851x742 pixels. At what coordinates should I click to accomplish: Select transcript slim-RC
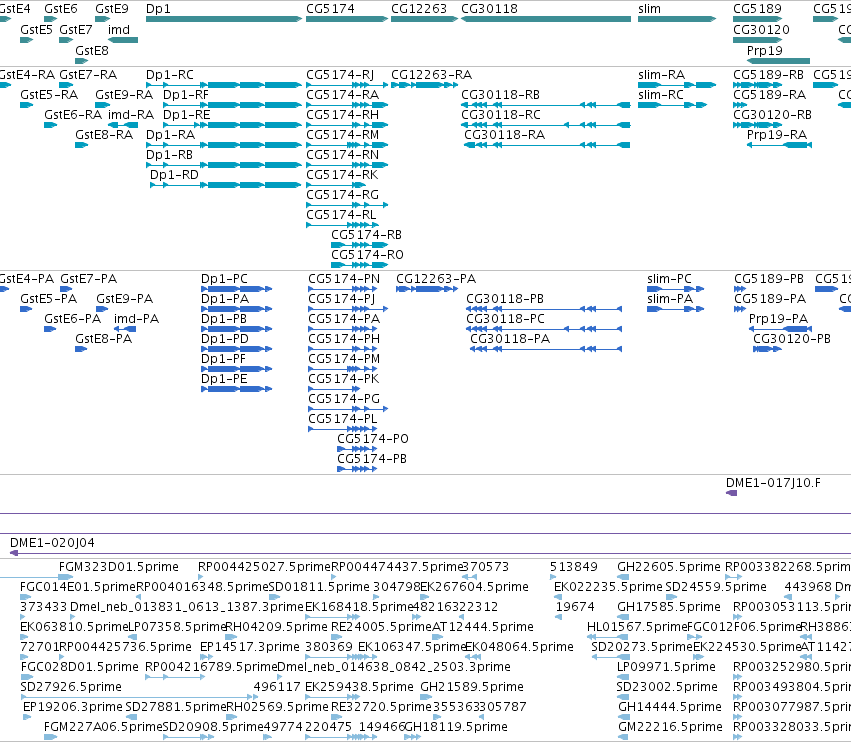coord(661,94)
